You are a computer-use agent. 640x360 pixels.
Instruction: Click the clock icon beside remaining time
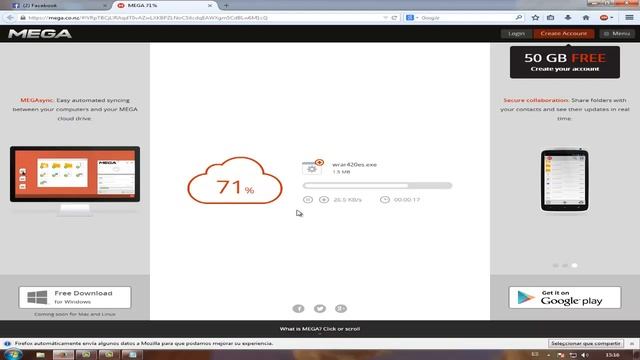coord(384,200)
